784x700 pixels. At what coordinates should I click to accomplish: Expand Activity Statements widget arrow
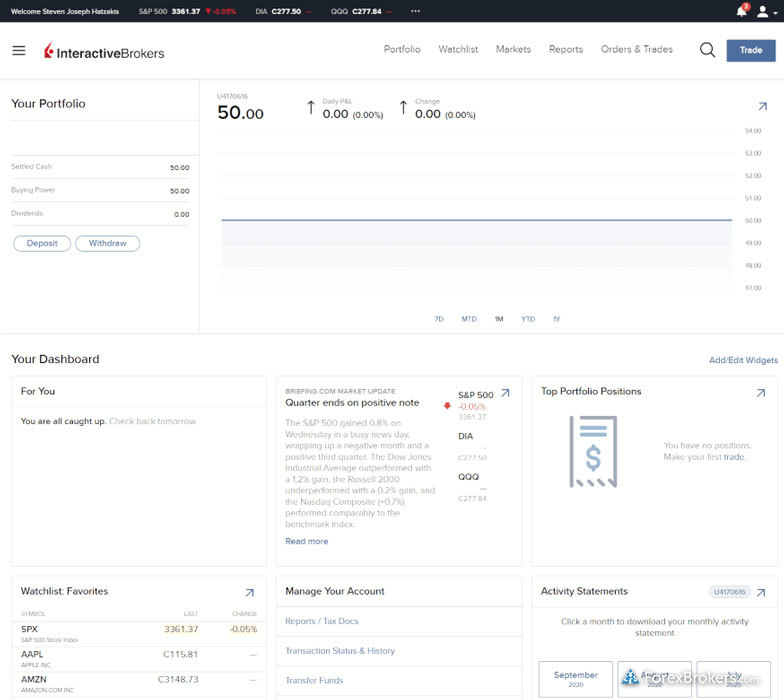[x=760, y=592]
